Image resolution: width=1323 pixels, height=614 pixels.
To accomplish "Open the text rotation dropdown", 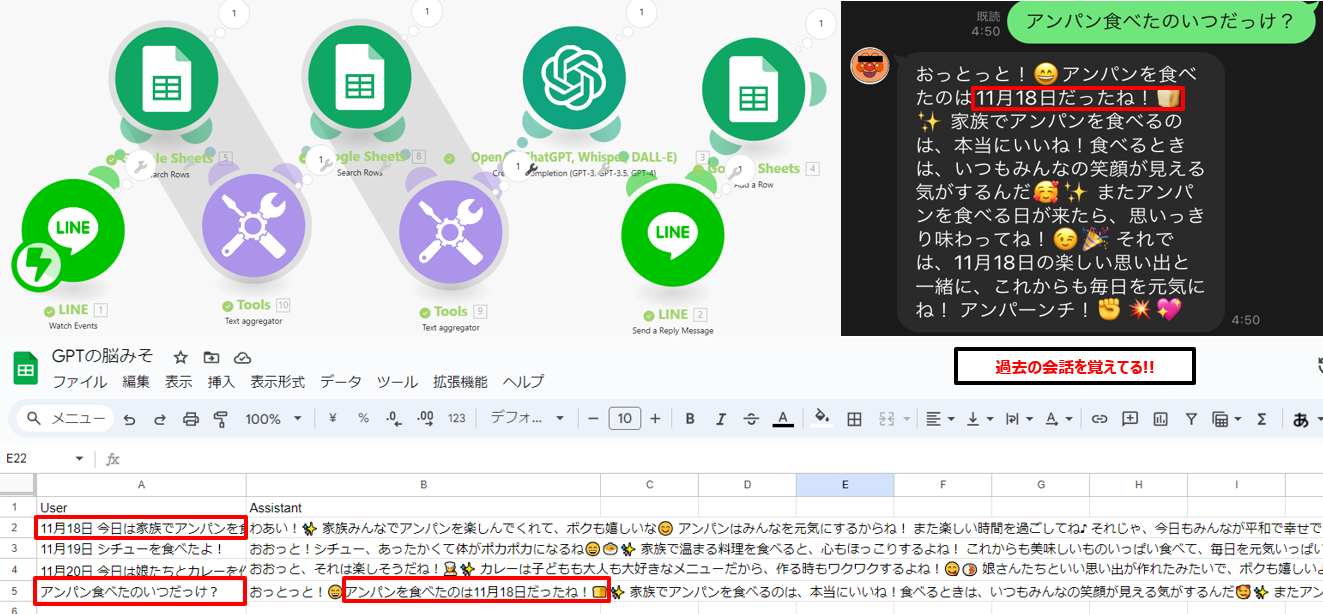I will point(1057,419).
